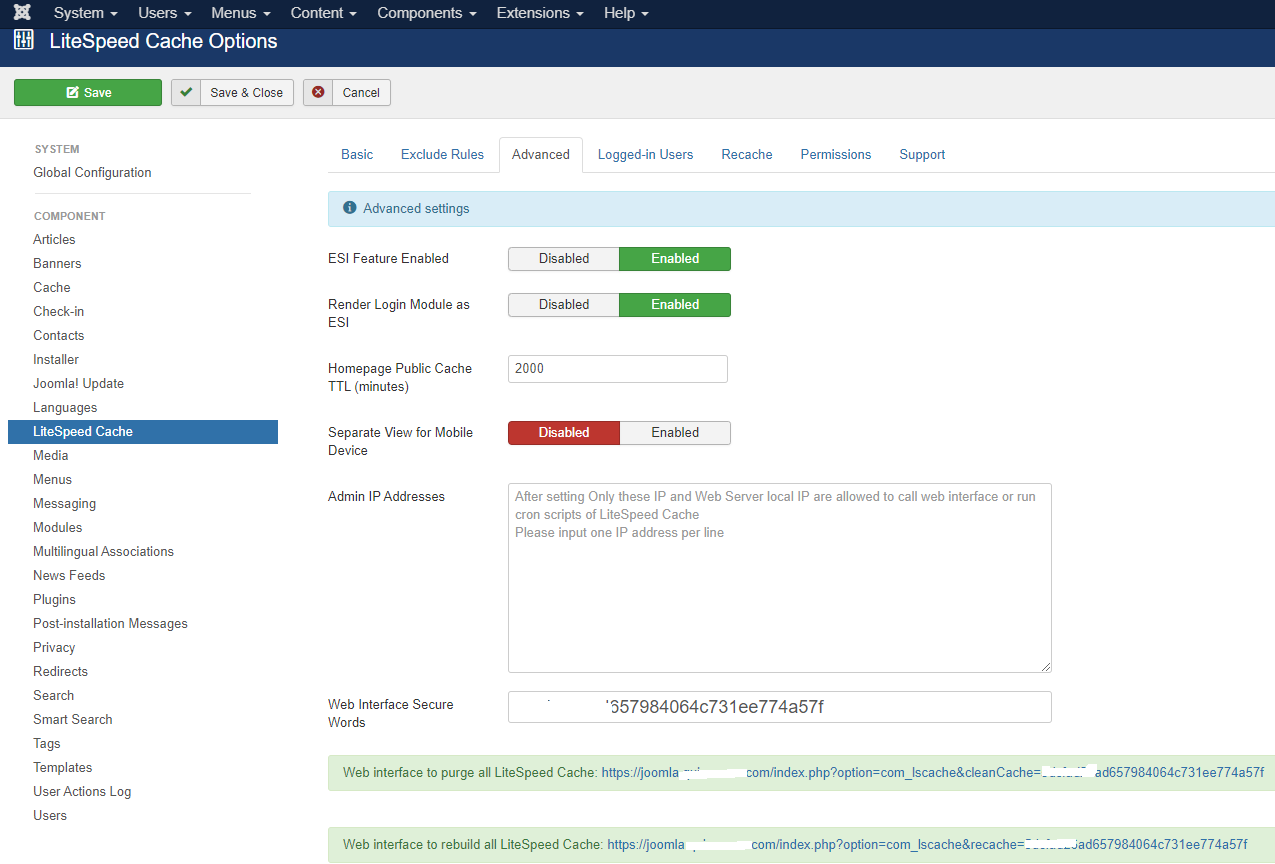Open Global Configuration in the sidebar
The width and height of the screenshot is (1275, 864).
point(92,172)
